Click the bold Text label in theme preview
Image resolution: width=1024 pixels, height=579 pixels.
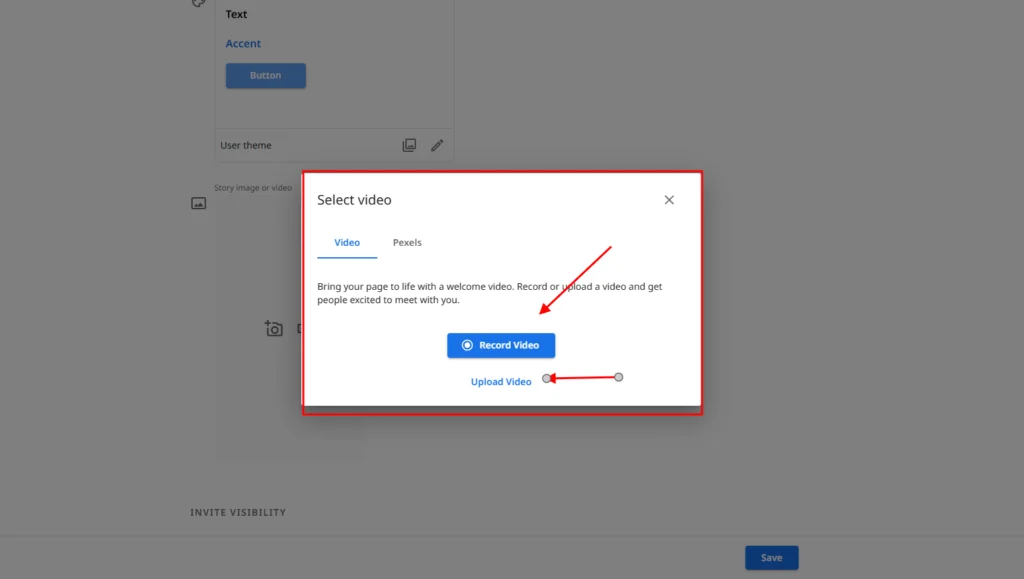237,15
